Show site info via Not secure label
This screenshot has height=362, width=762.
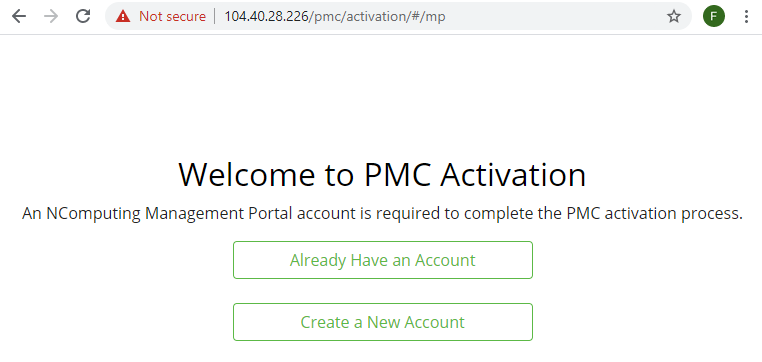(x=173, y=17)
